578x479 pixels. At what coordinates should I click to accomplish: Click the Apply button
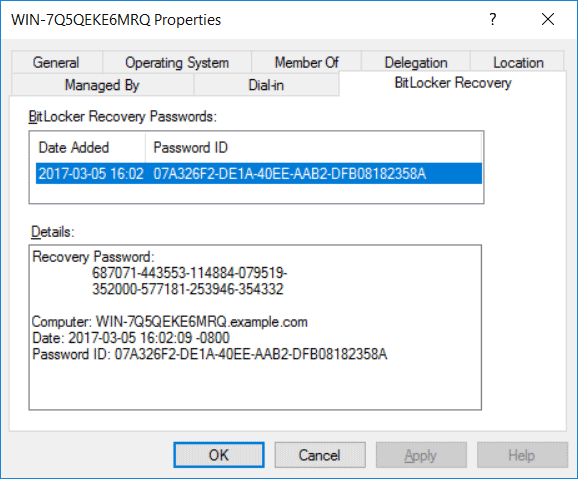coord(421,455)
